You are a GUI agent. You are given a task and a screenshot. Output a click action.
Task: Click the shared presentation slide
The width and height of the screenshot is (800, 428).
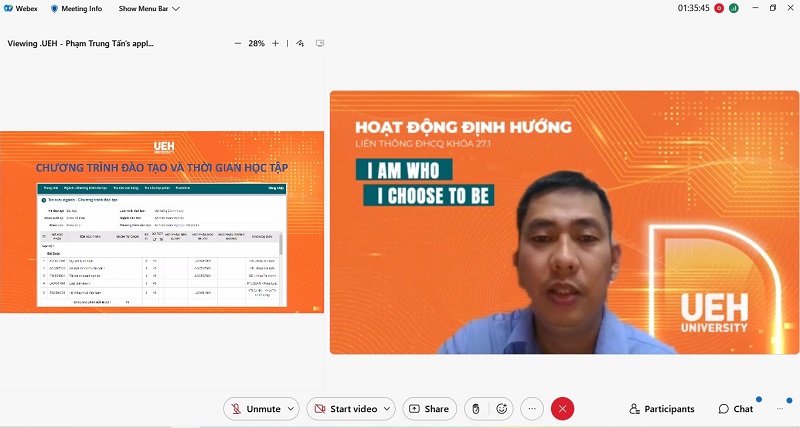tap(162, 222)
